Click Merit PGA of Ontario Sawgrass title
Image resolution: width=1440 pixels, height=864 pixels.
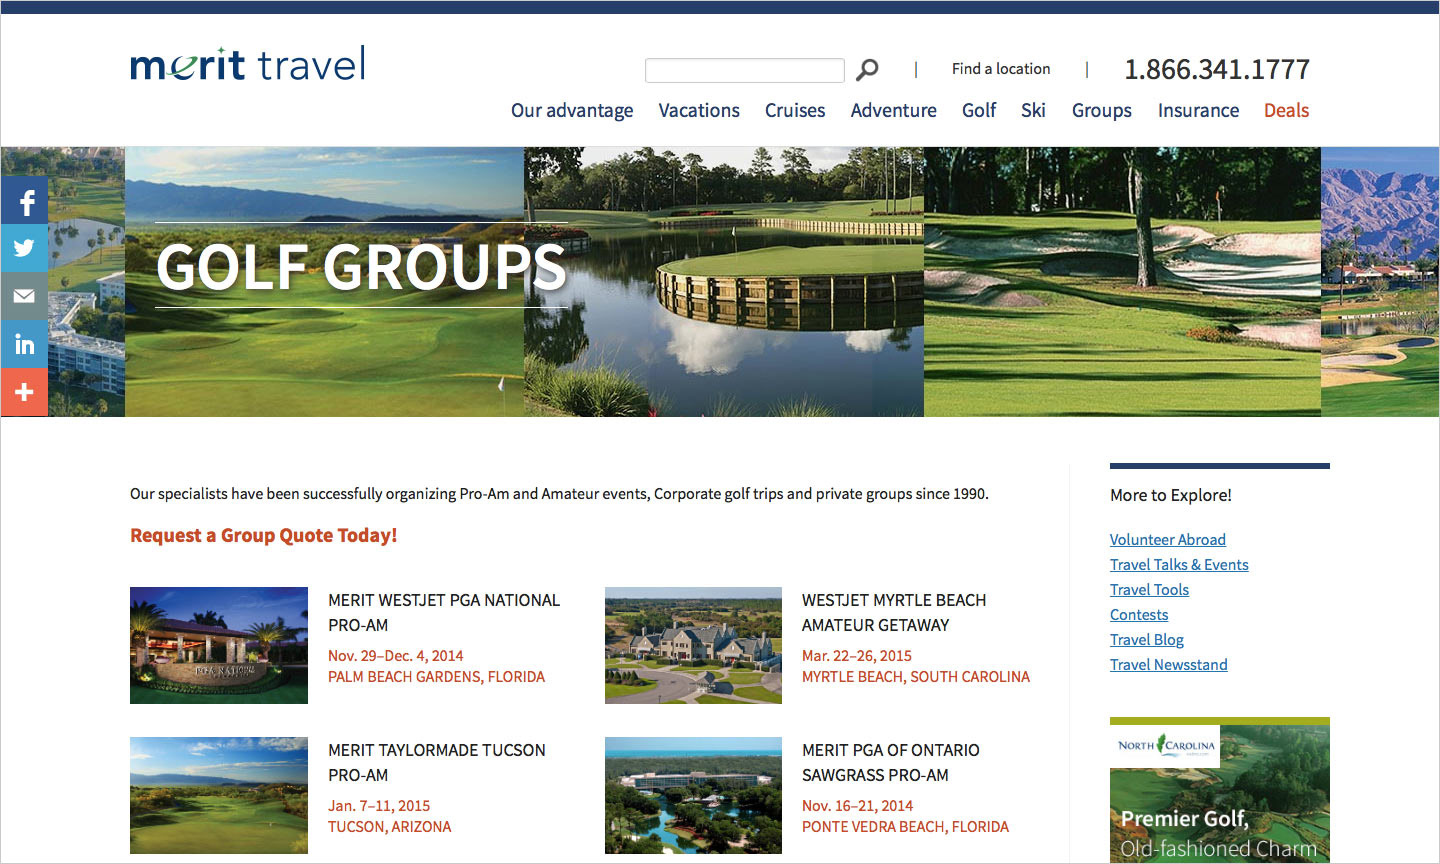(x=890, y=762)
